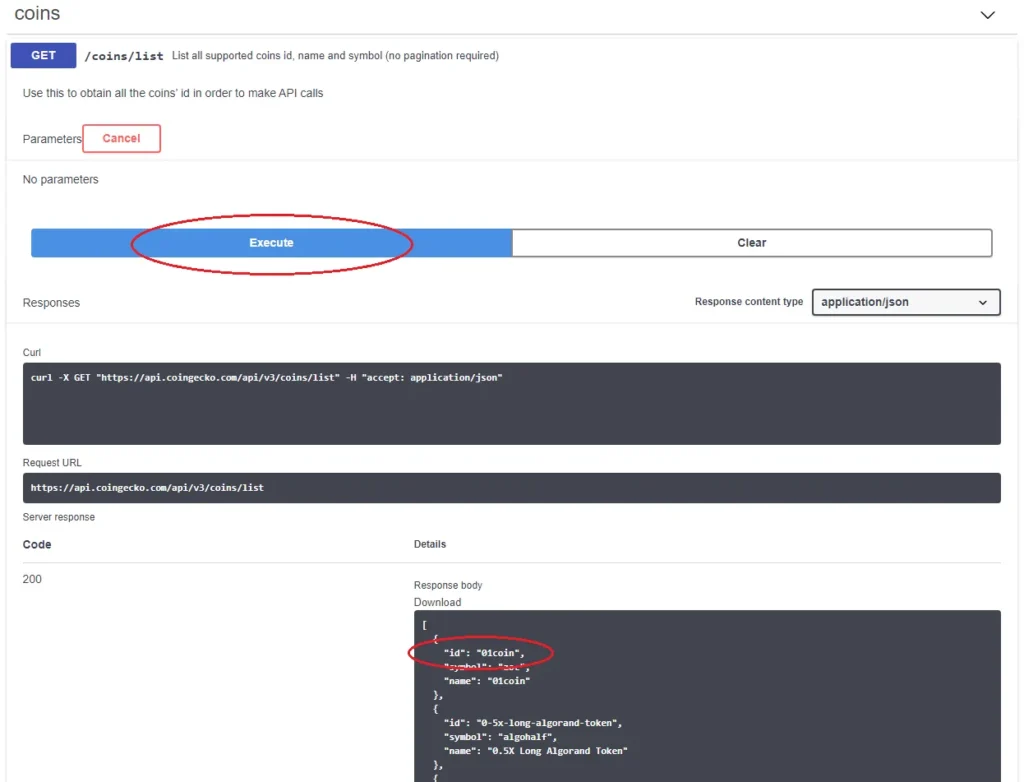
Task: Click the GET method badge
Action: click(43, 56)
